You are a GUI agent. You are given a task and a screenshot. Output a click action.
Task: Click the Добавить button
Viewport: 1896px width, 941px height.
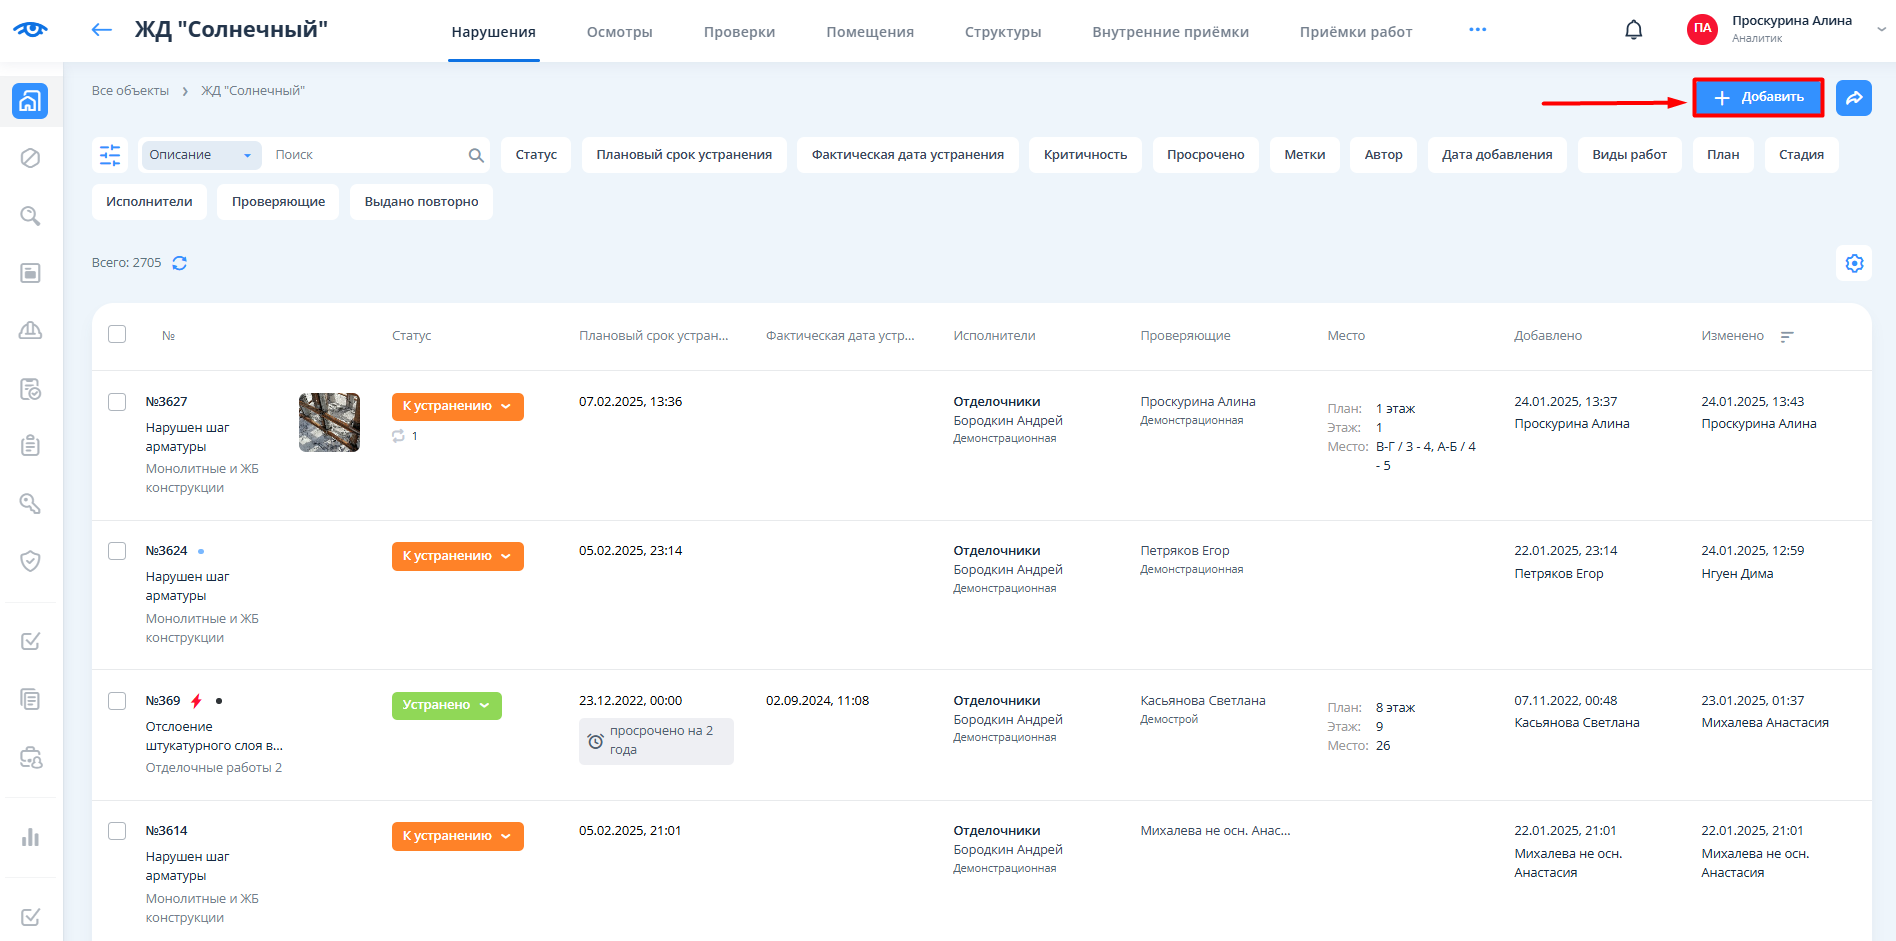pos(1758,98)
